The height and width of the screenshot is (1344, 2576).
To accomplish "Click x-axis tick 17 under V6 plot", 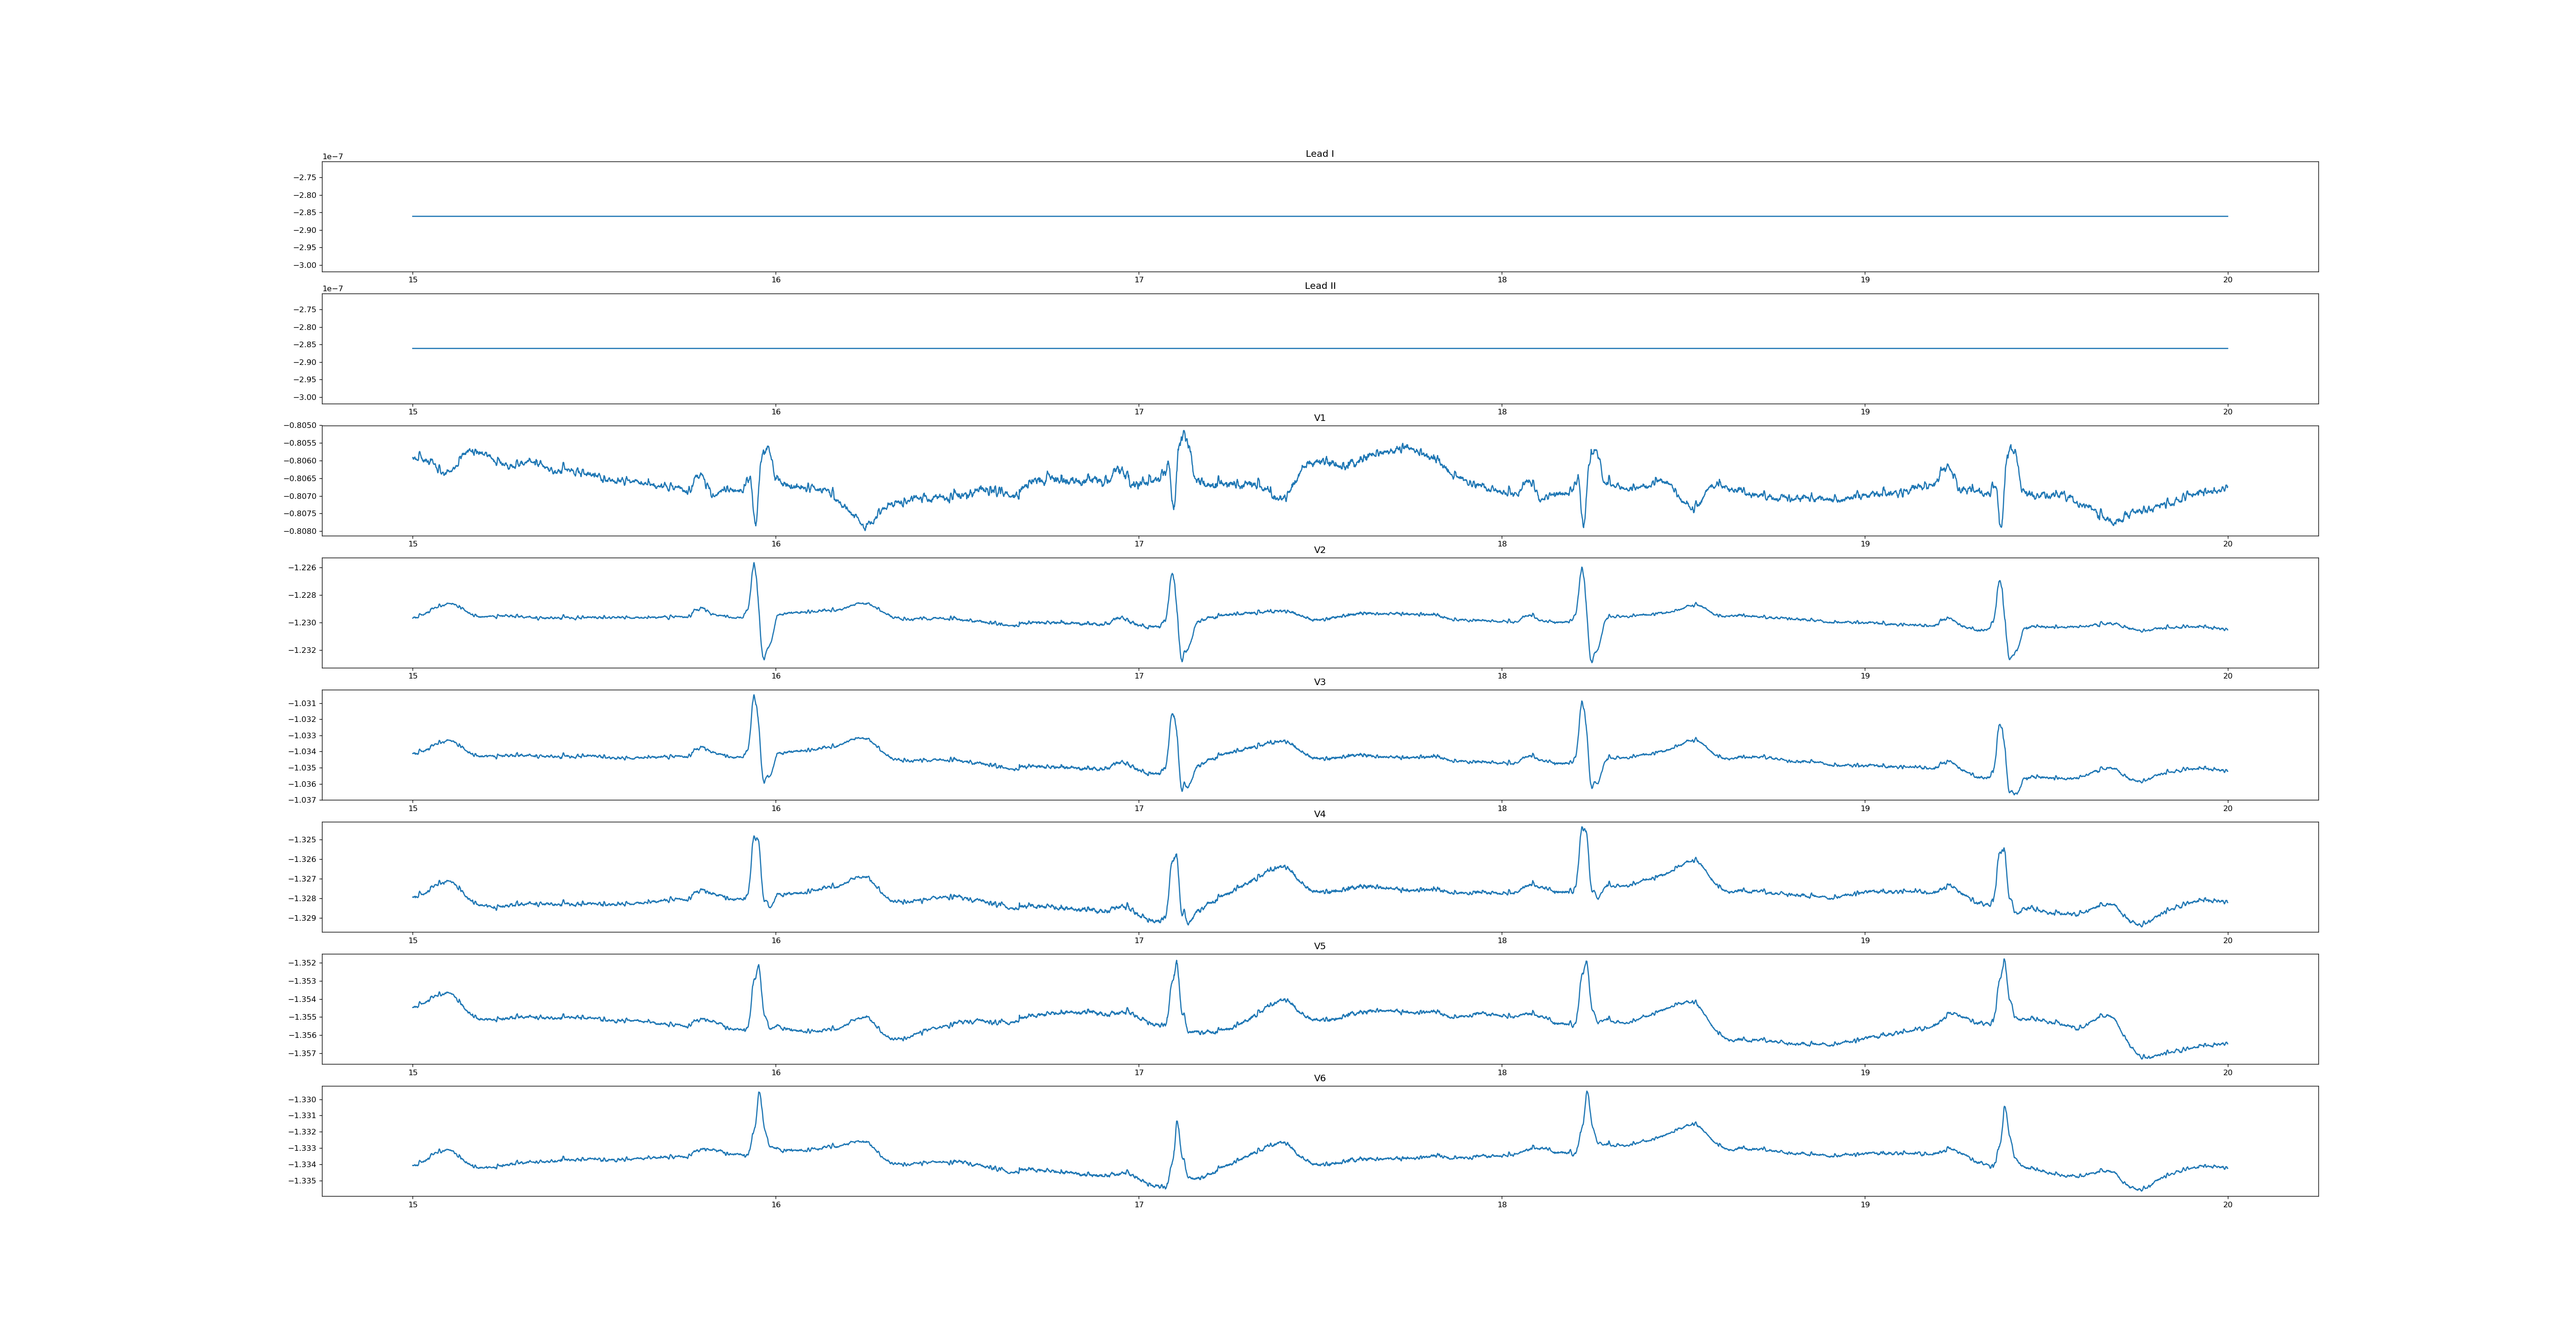I will pyautogui.click(x=1139, y=1205).
